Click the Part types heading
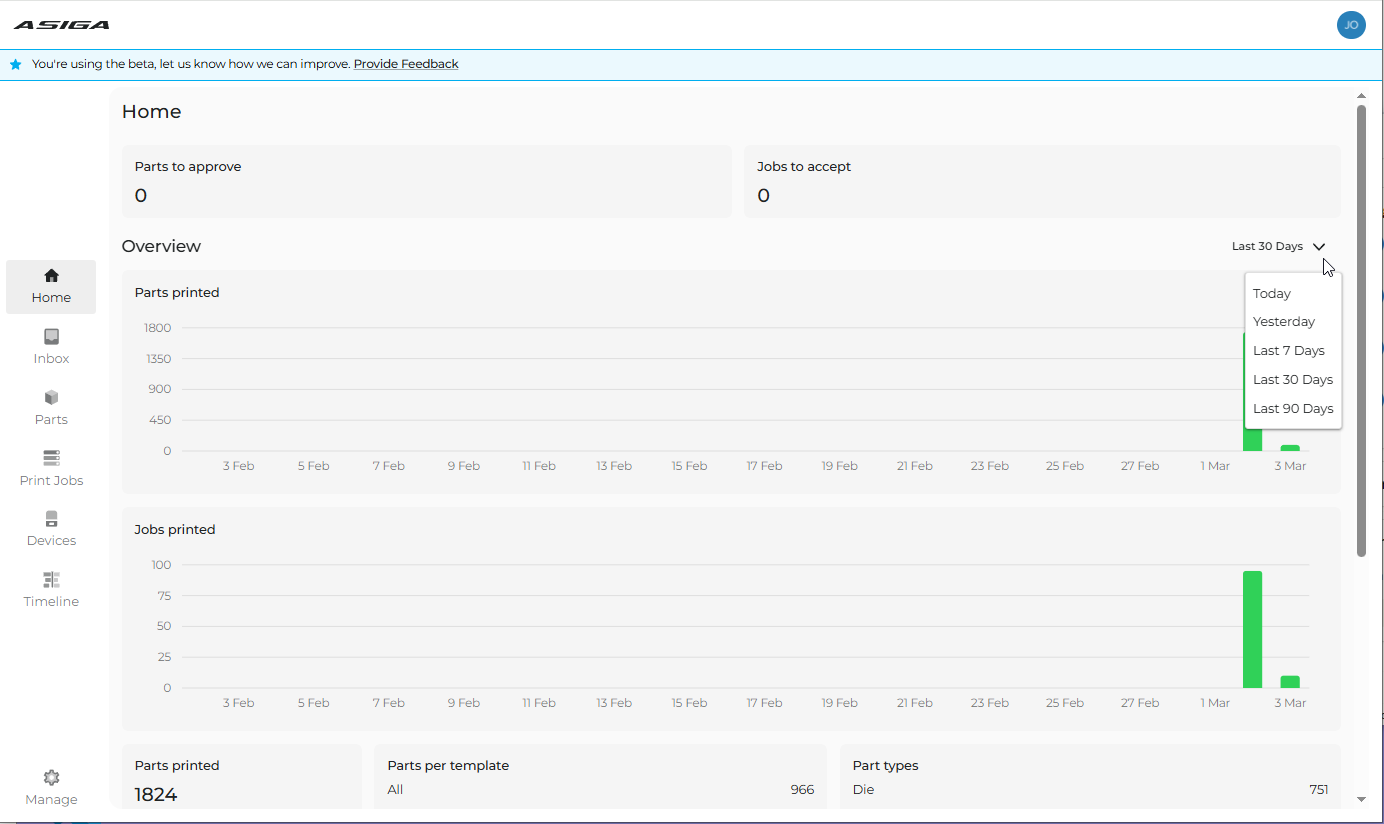1384x824 pixels. point(885,766)
